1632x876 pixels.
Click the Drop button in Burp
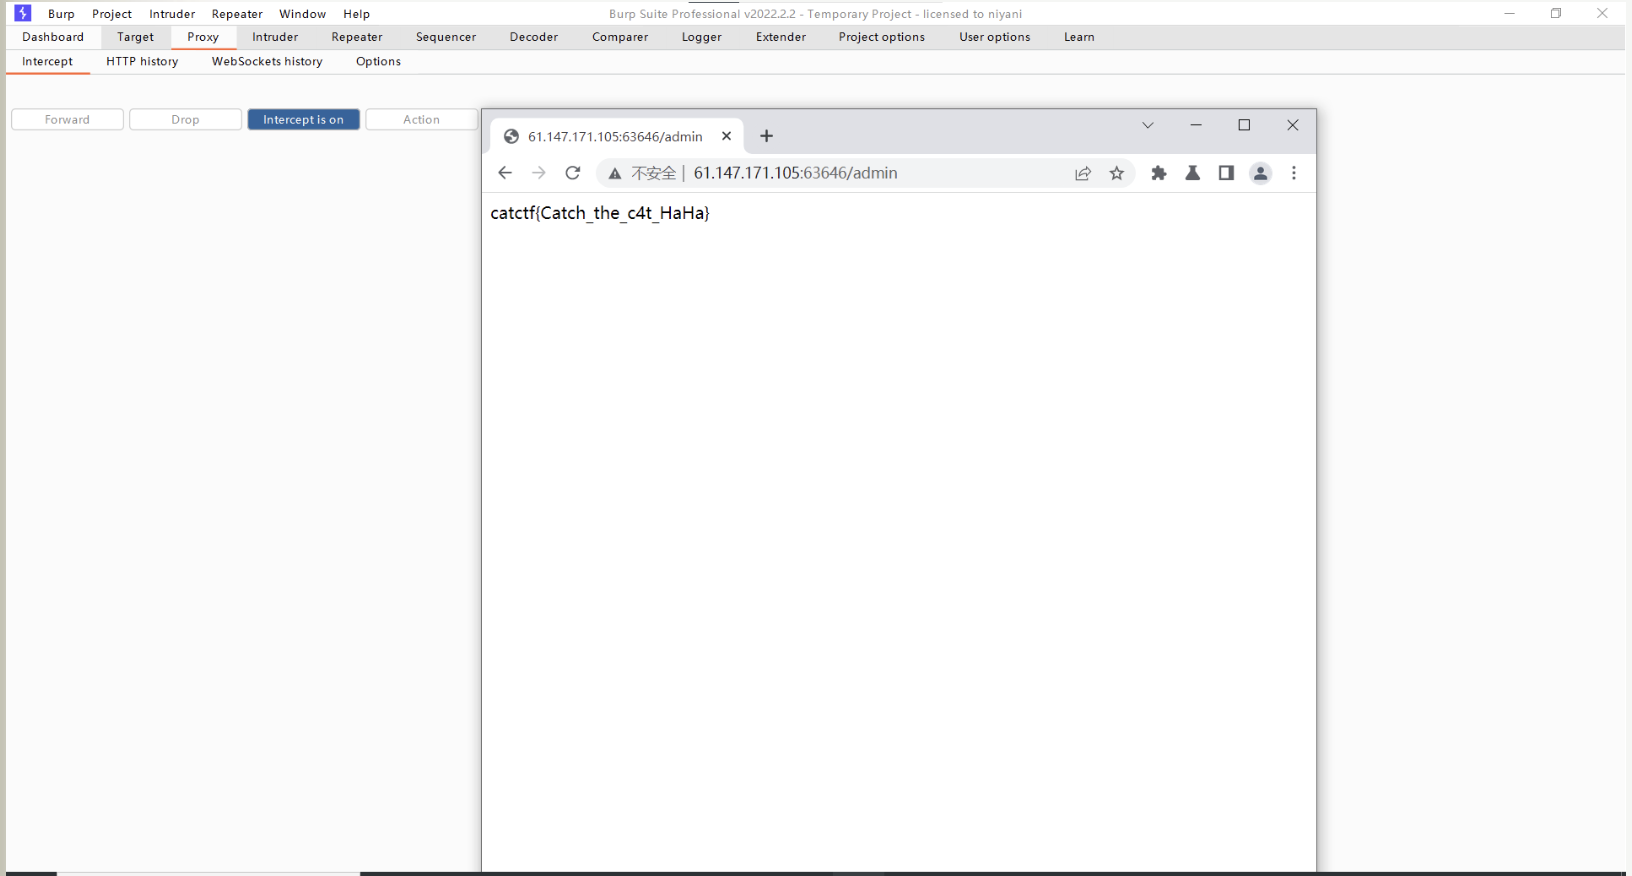pos(185,119)
